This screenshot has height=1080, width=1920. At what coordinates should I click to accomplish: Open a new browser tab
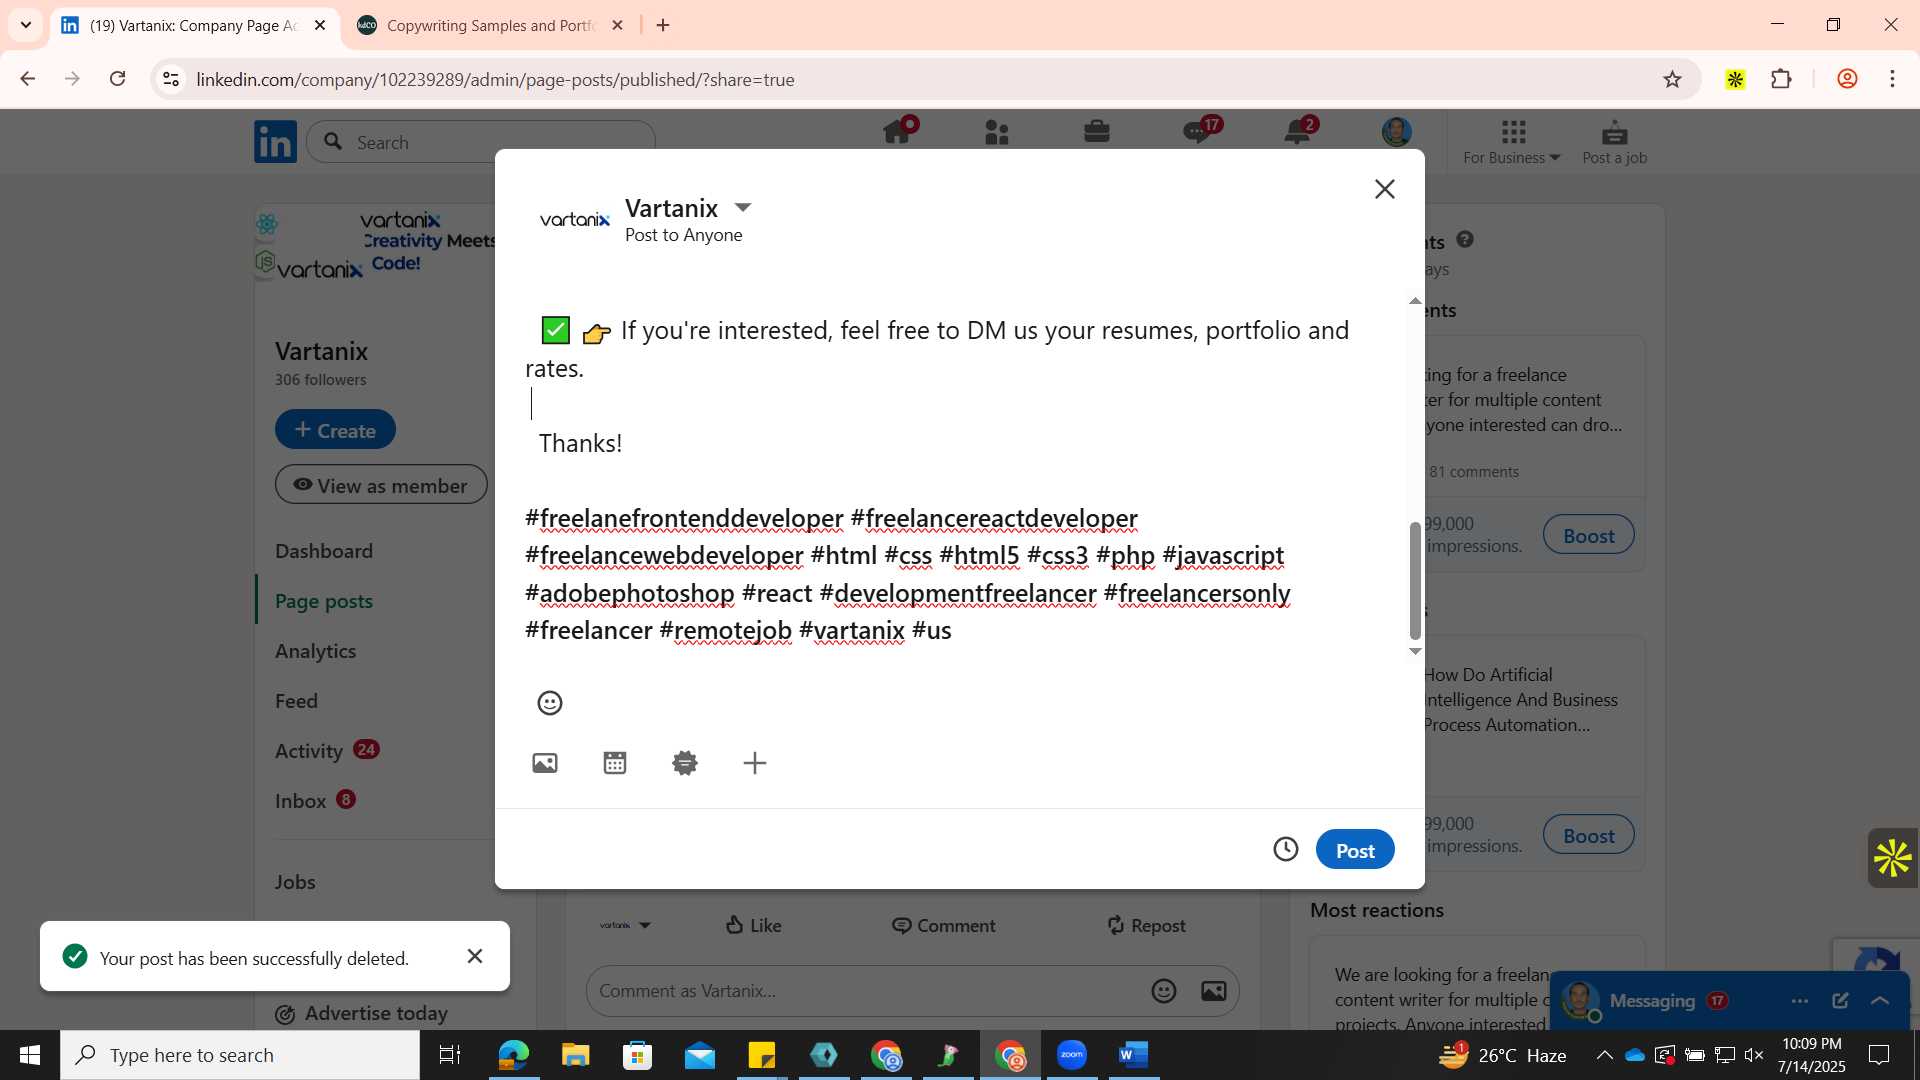tap(663, 26)
